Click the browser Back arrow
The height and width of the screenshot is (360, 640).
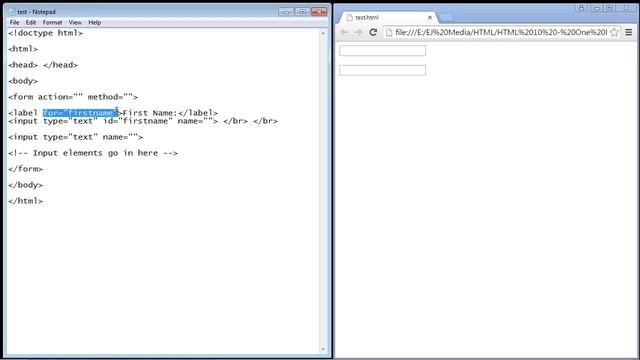click(x=344, y=32)
